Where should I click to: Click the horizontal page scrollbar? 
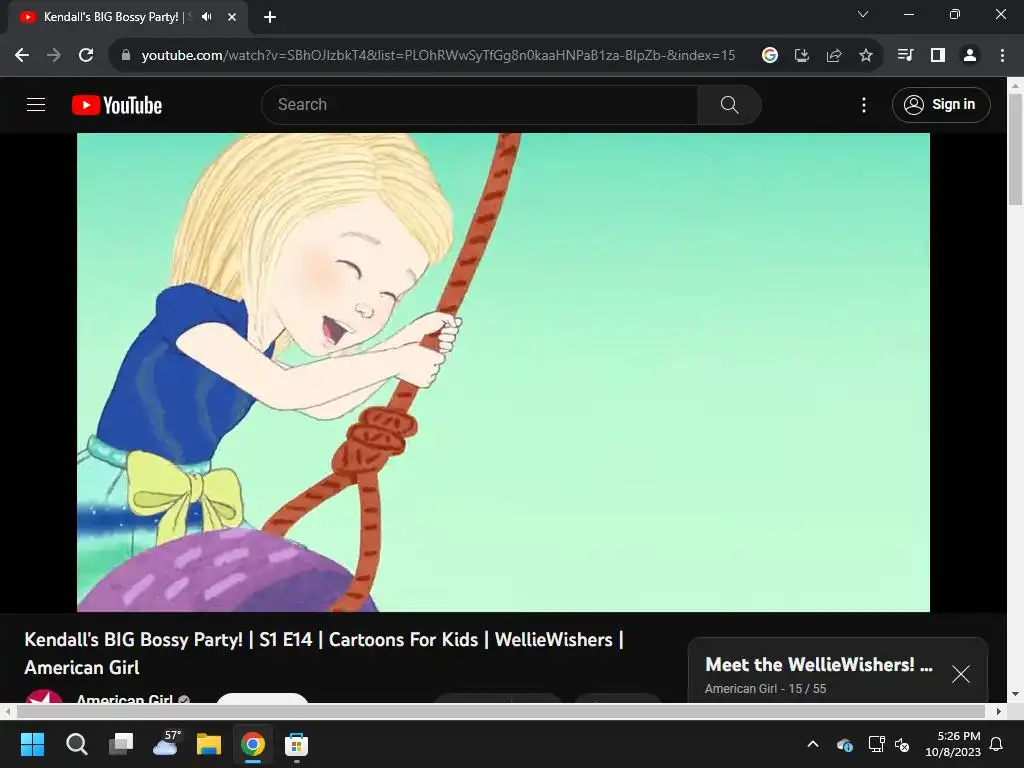tap(500, 711)
